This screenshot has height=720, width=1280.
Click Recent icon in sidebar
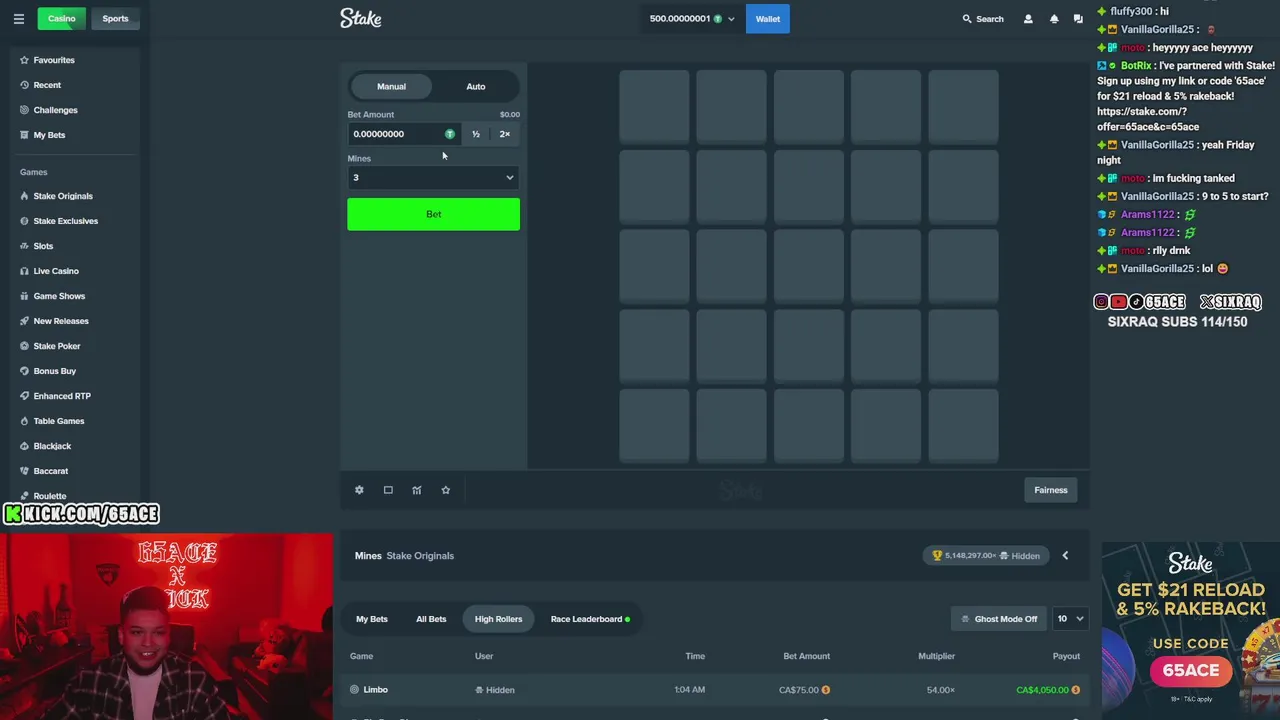click(24, 85)
